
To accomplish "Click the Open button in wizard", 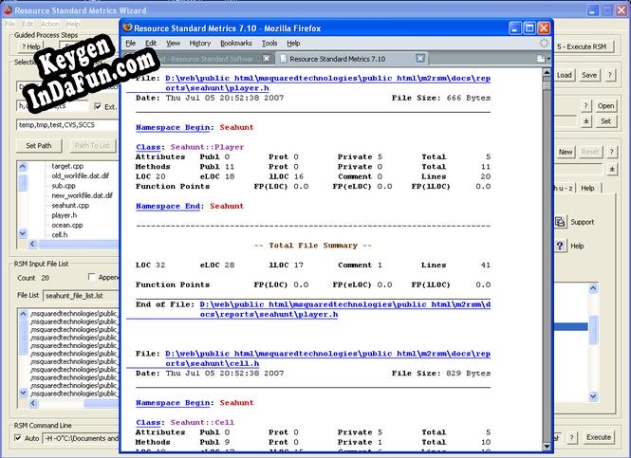I will (606, 106).
